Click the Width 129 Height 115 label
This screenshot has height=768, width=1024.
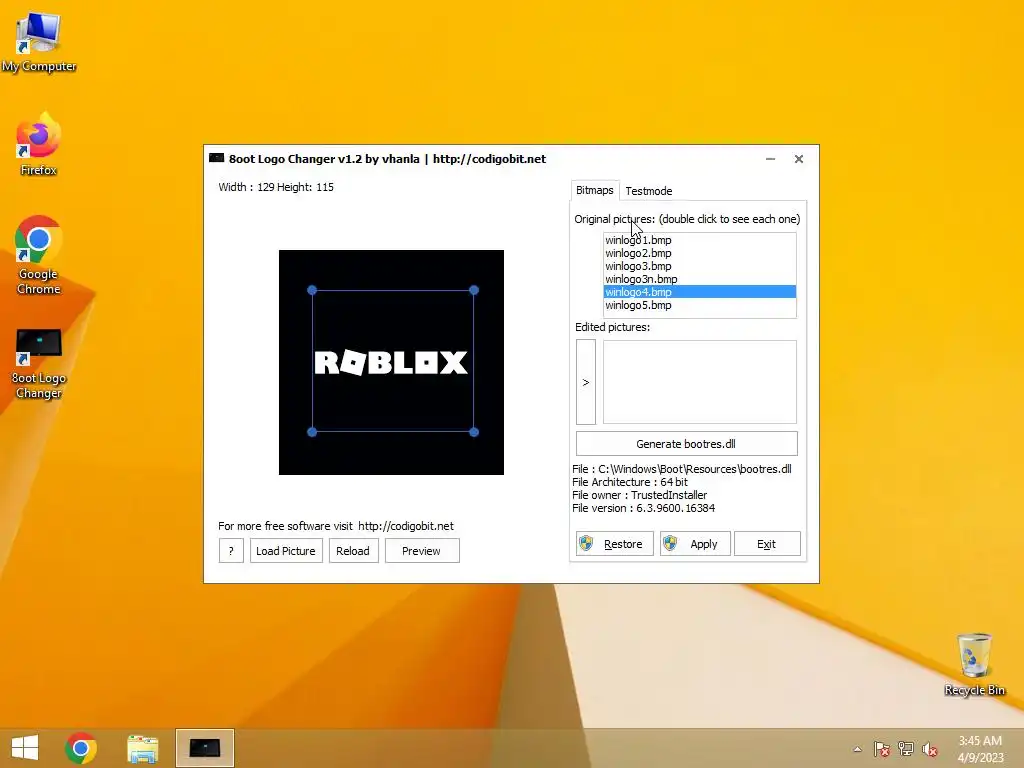coord(276,187)
